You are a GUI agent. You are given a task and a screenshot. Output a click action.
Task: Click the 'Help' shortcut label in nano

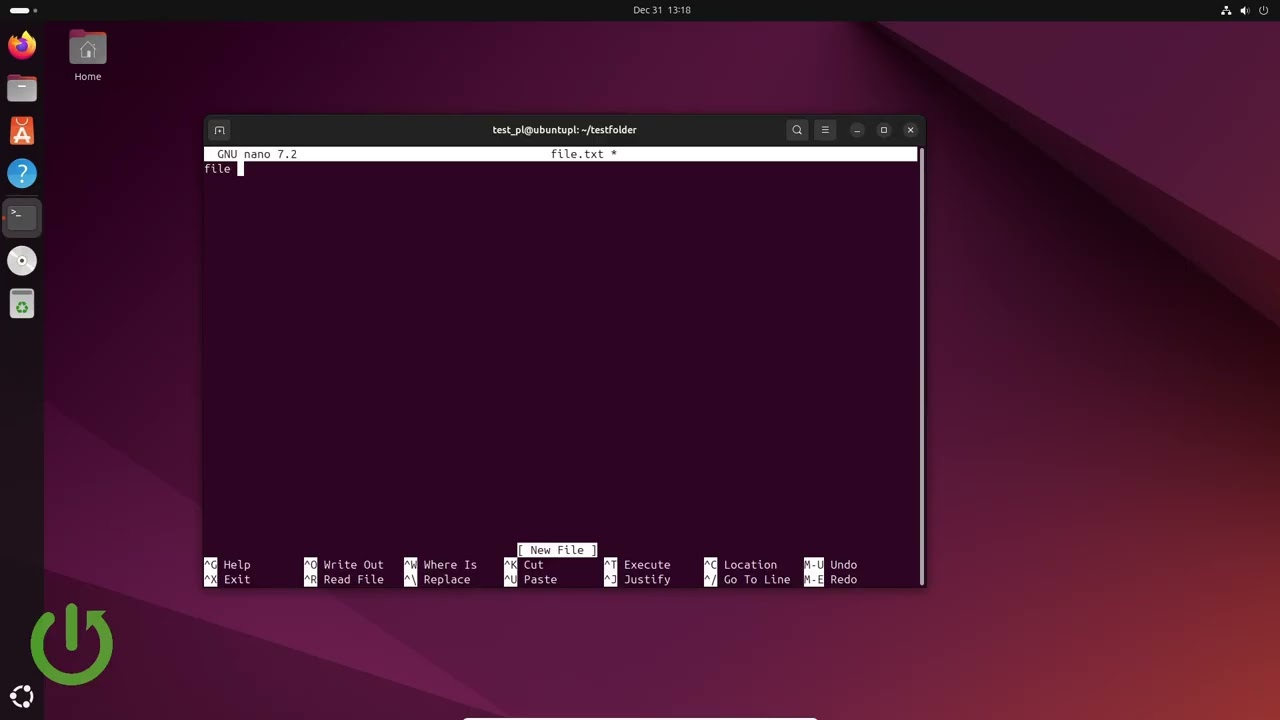(x=237, y=565)
